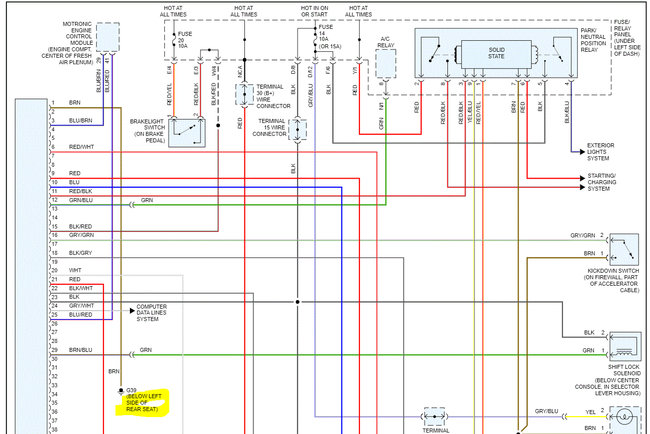The image size is (650, 434).
Task: Click the Terminal 15 wire connector symbol
Action: click(297, 130)
